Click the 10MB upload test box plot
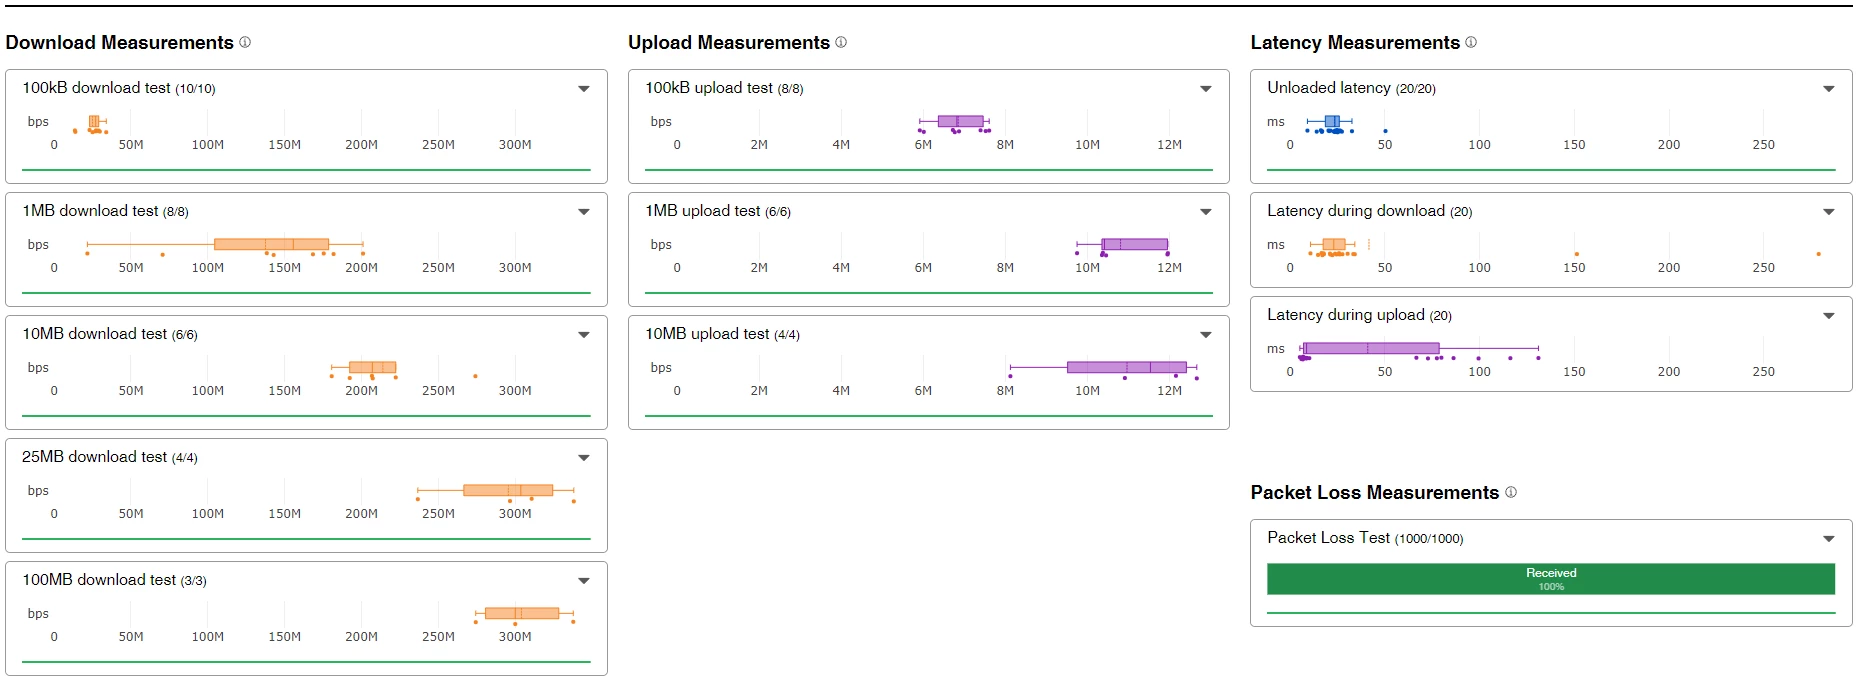Viewport: 1865px width, 700px height. pos(1126,367)
